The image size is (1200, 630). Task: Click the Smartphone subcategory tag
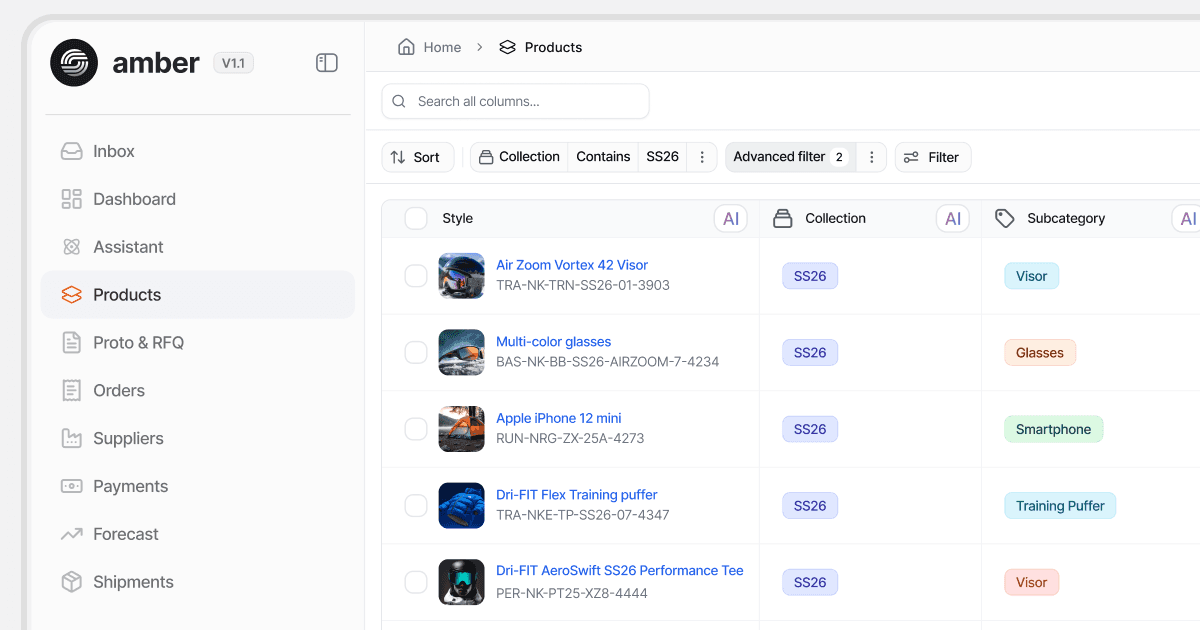(x=1054, y=429)
